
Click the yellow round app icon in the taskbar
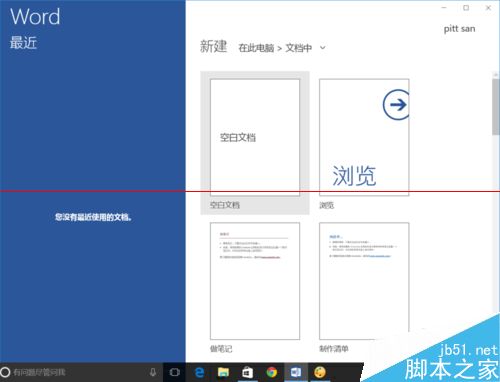[320, 372]
